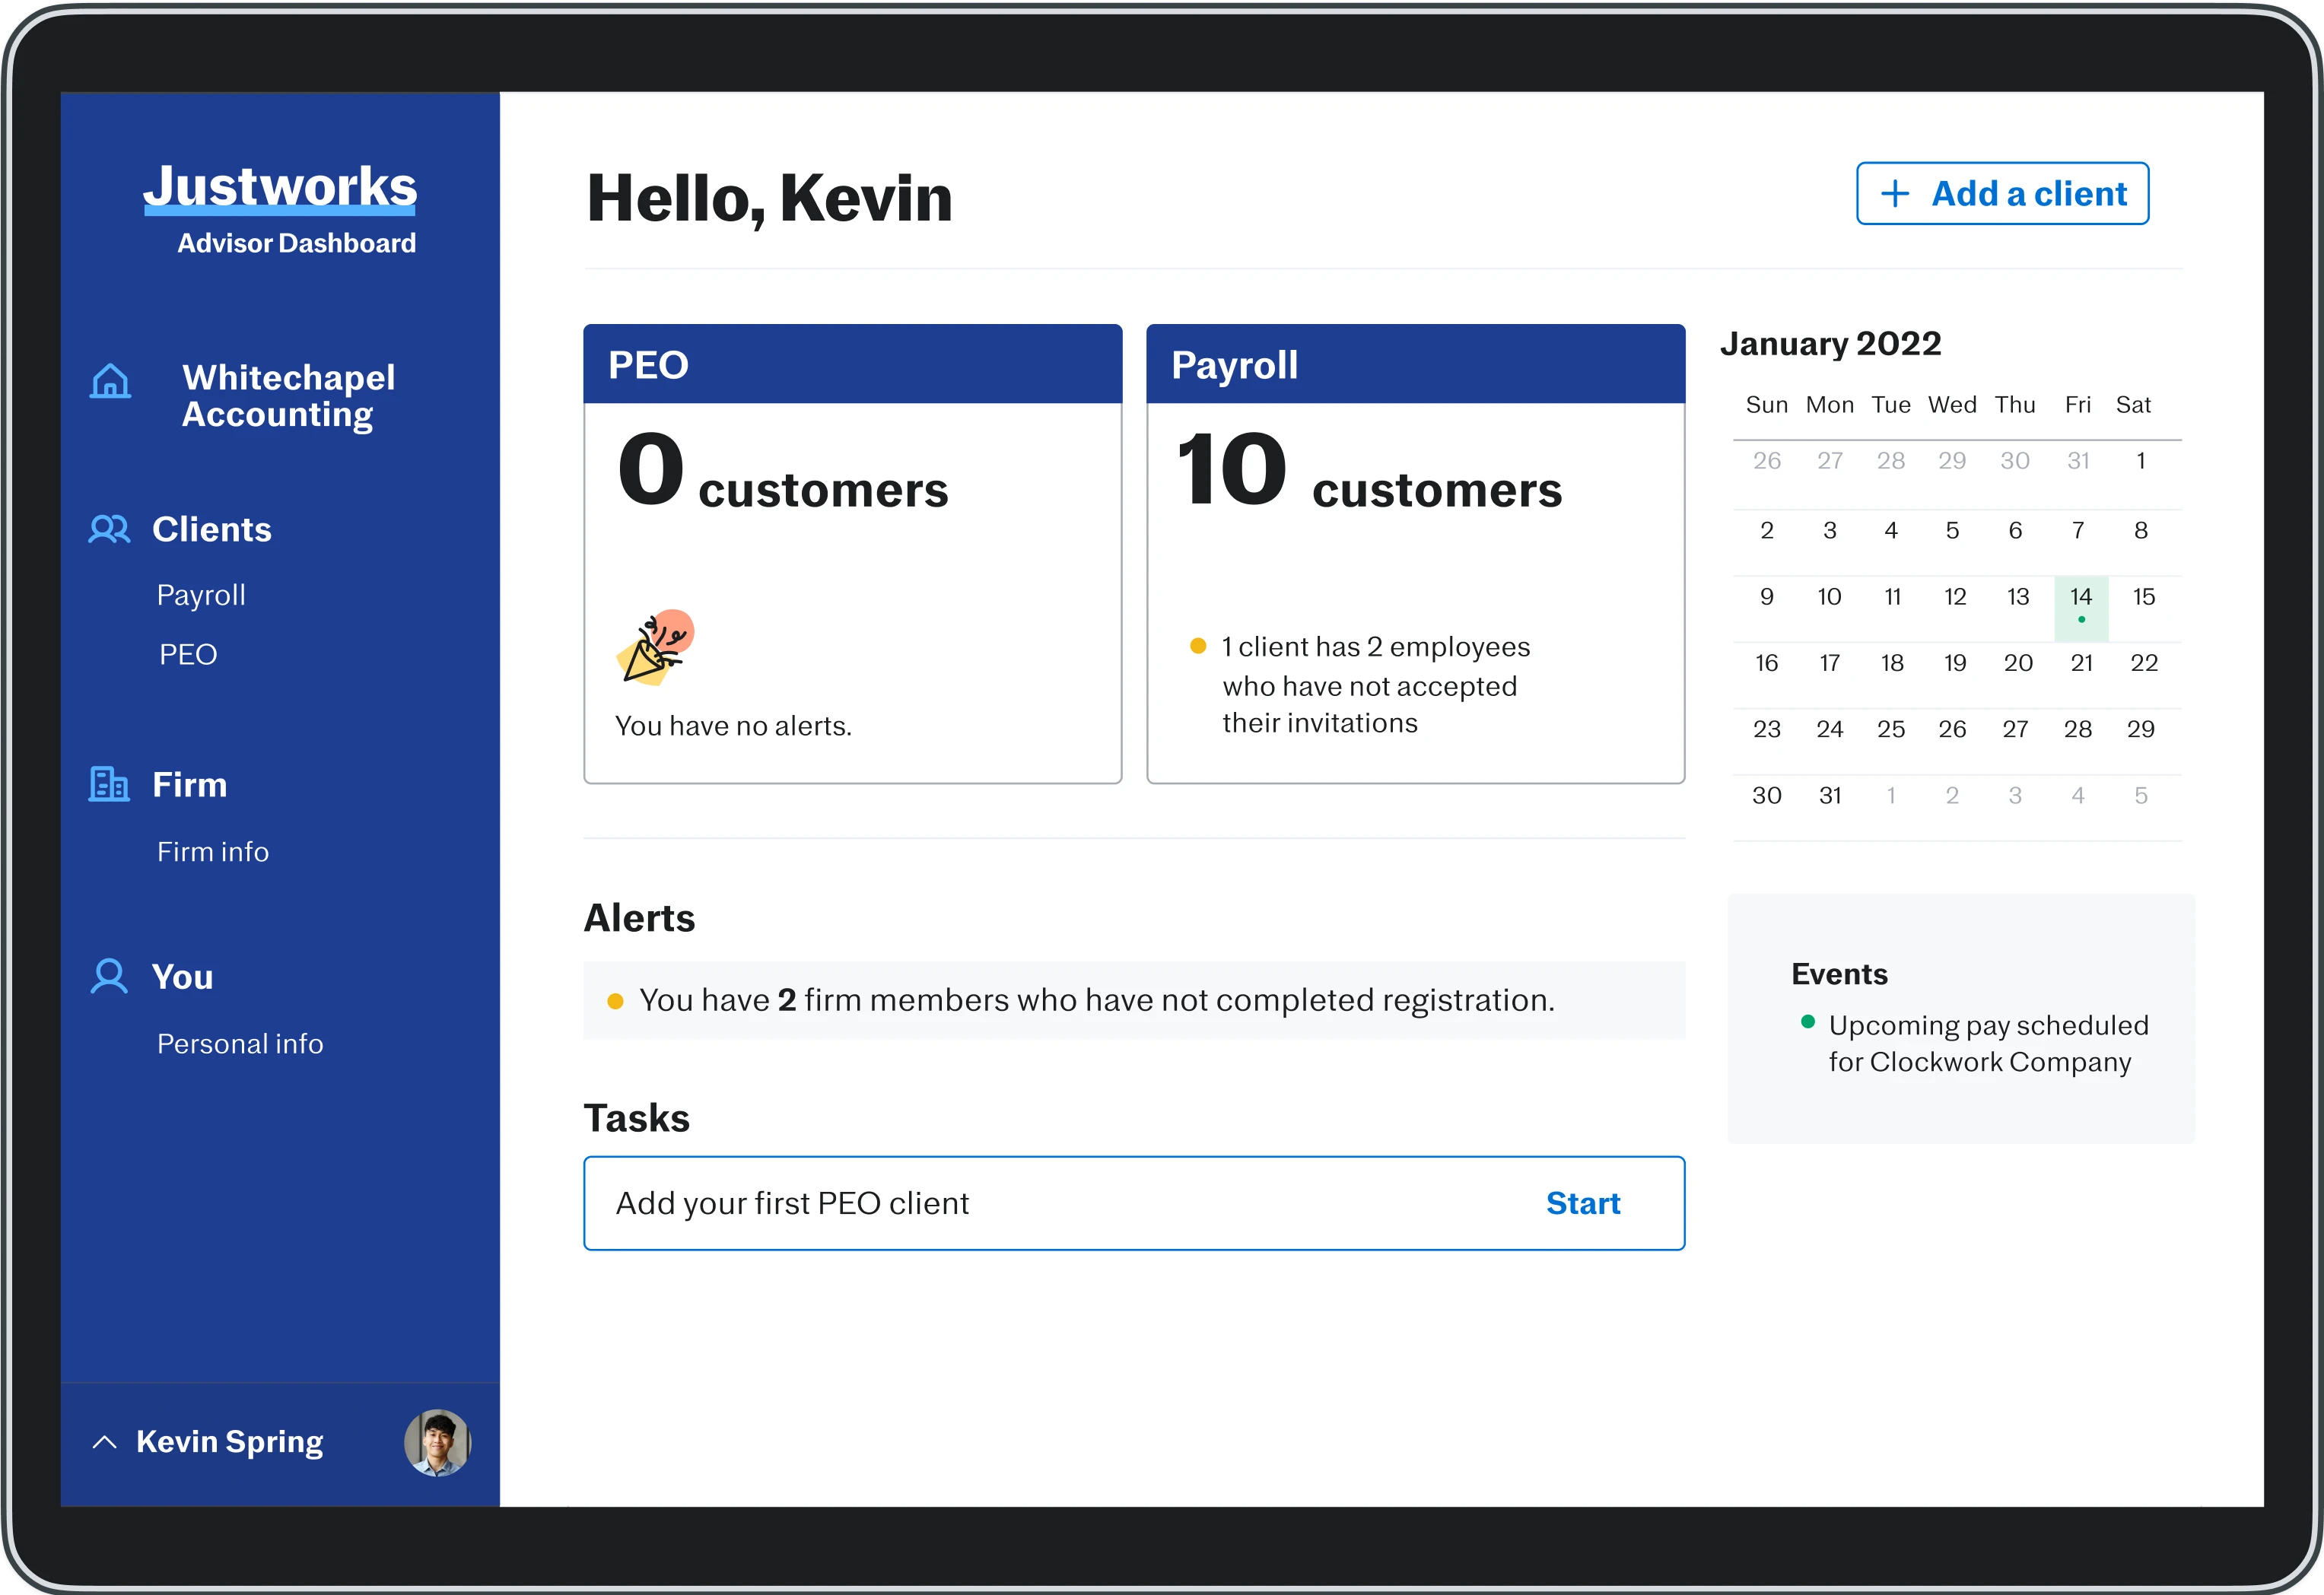Image resolution: width=2324 pixels, height=1595 pixels.
Task: Click Start on the PEO client task
Action: coord(1582,1203)
